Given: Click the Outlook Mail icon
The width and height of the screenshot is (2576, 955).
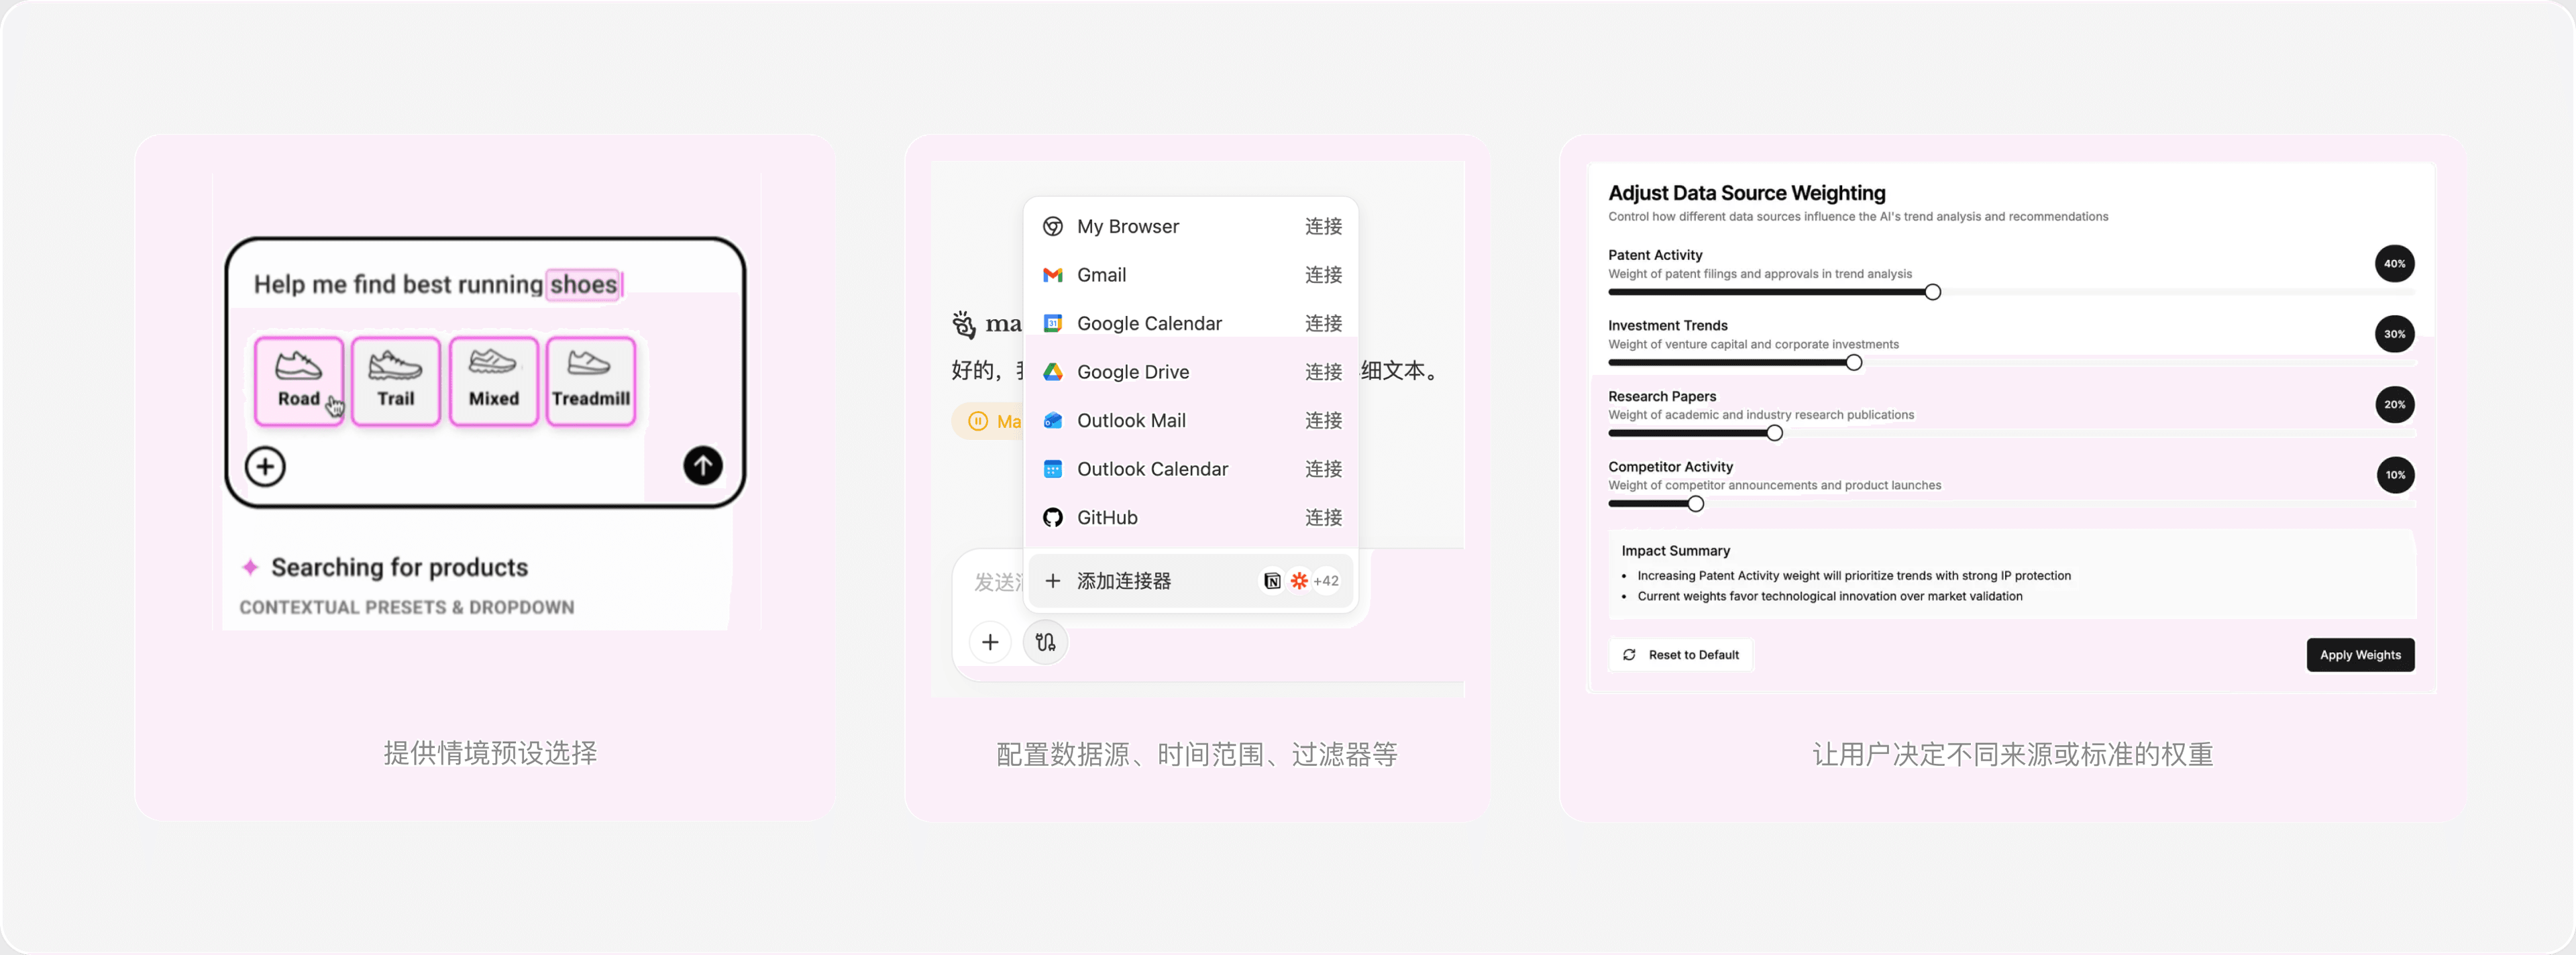Looking at the screenshot, I should (x=1052, y=420).
